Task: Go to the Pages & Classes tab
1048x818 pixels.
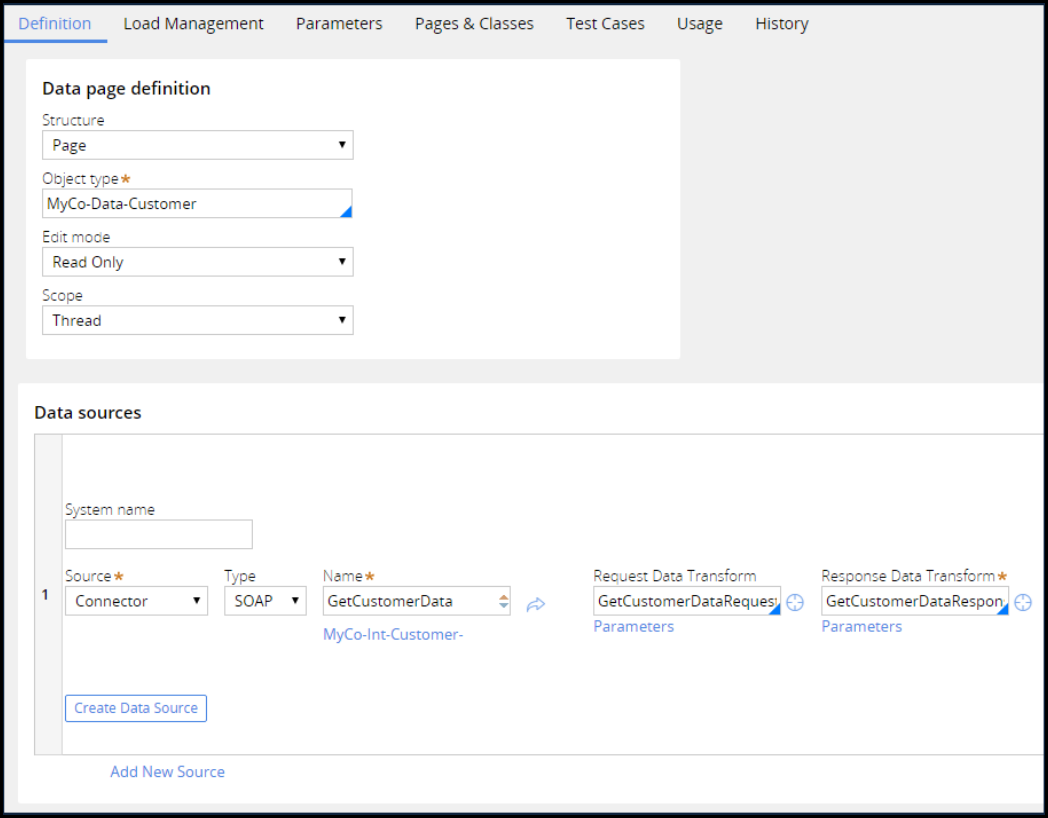Action: pos(474,23)
